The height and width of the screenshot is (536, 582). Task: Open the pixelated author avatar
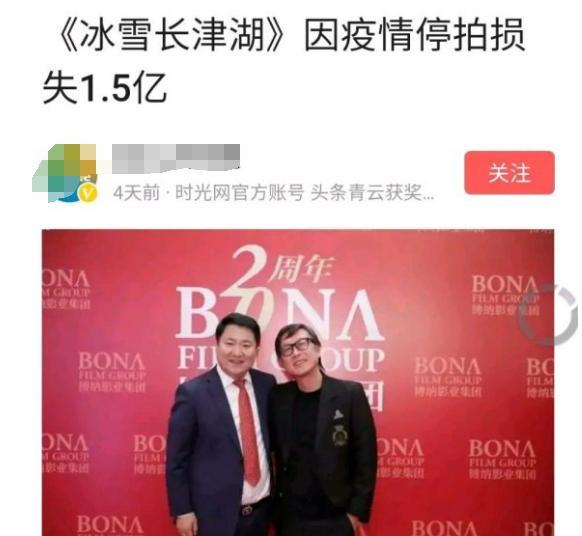tap(66, 173)
